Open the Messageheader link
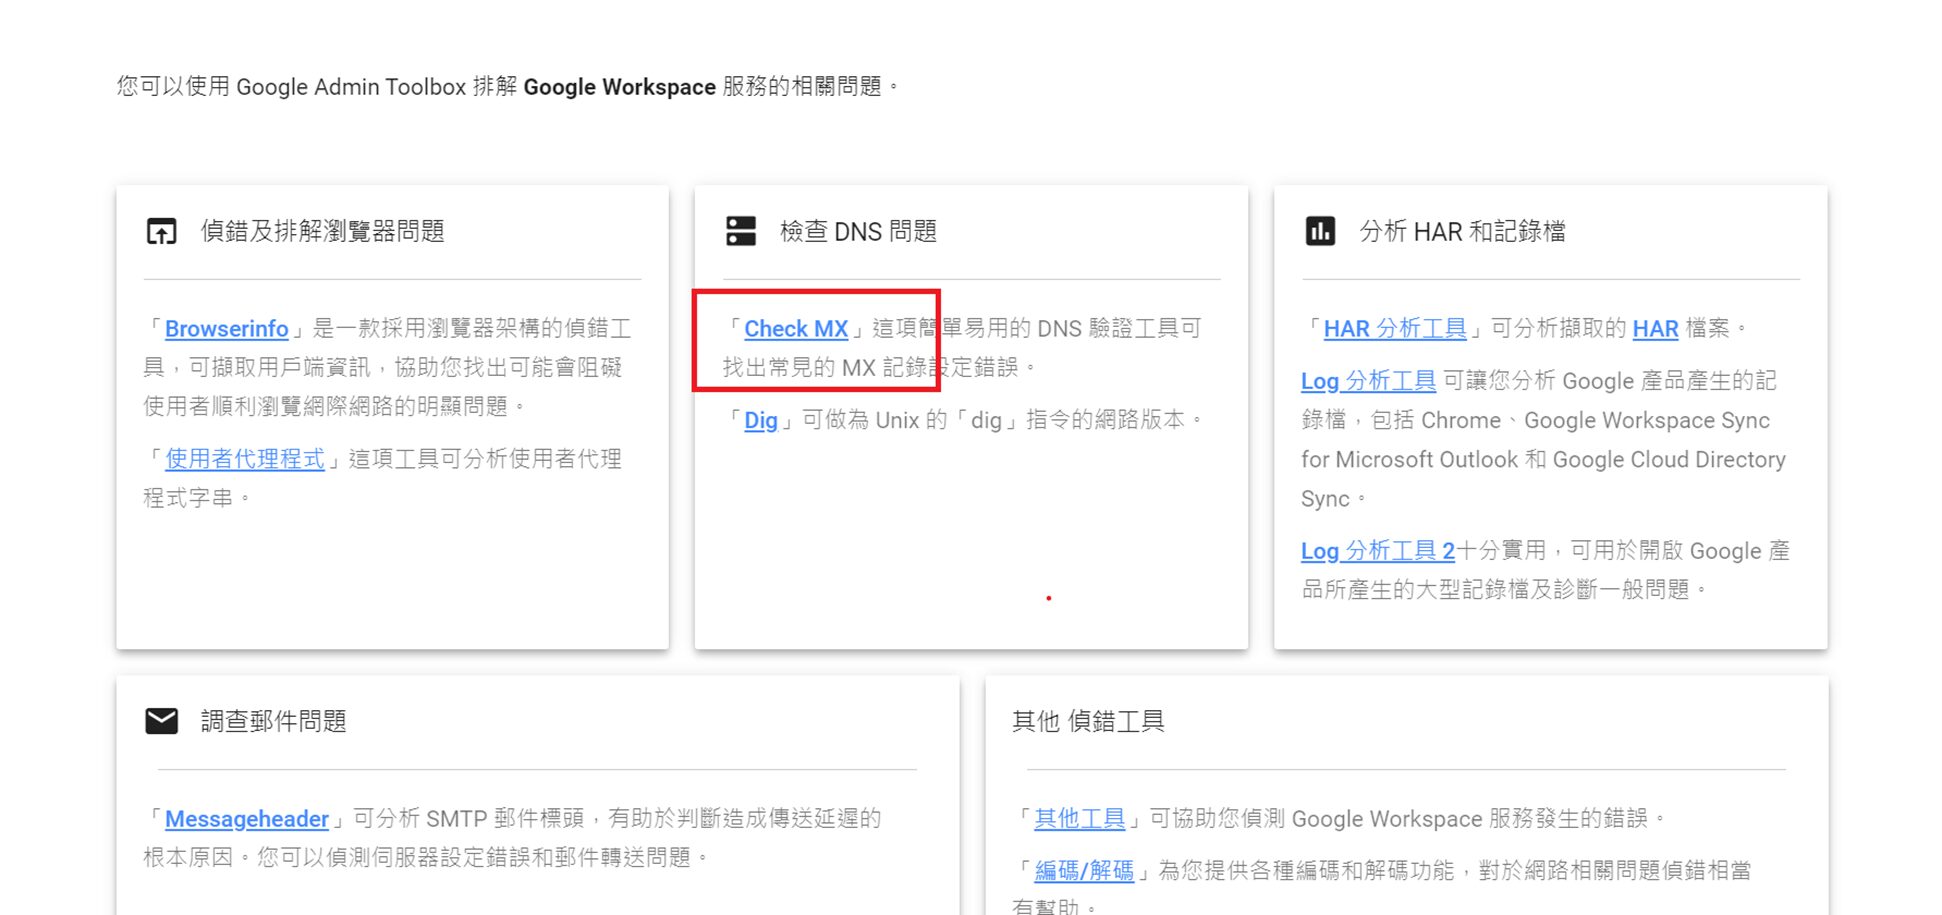The width and height of the screenshot is (1942, 915). coord(246,819)
